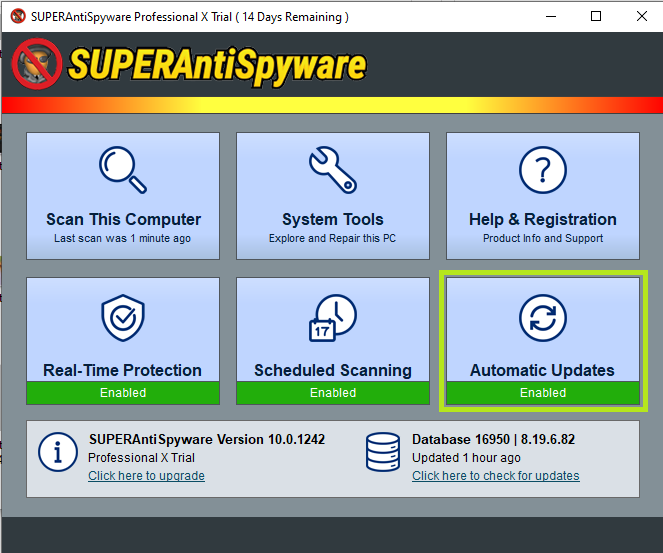
Task: Click the database stack icon
Action: (x=383, y=452)
